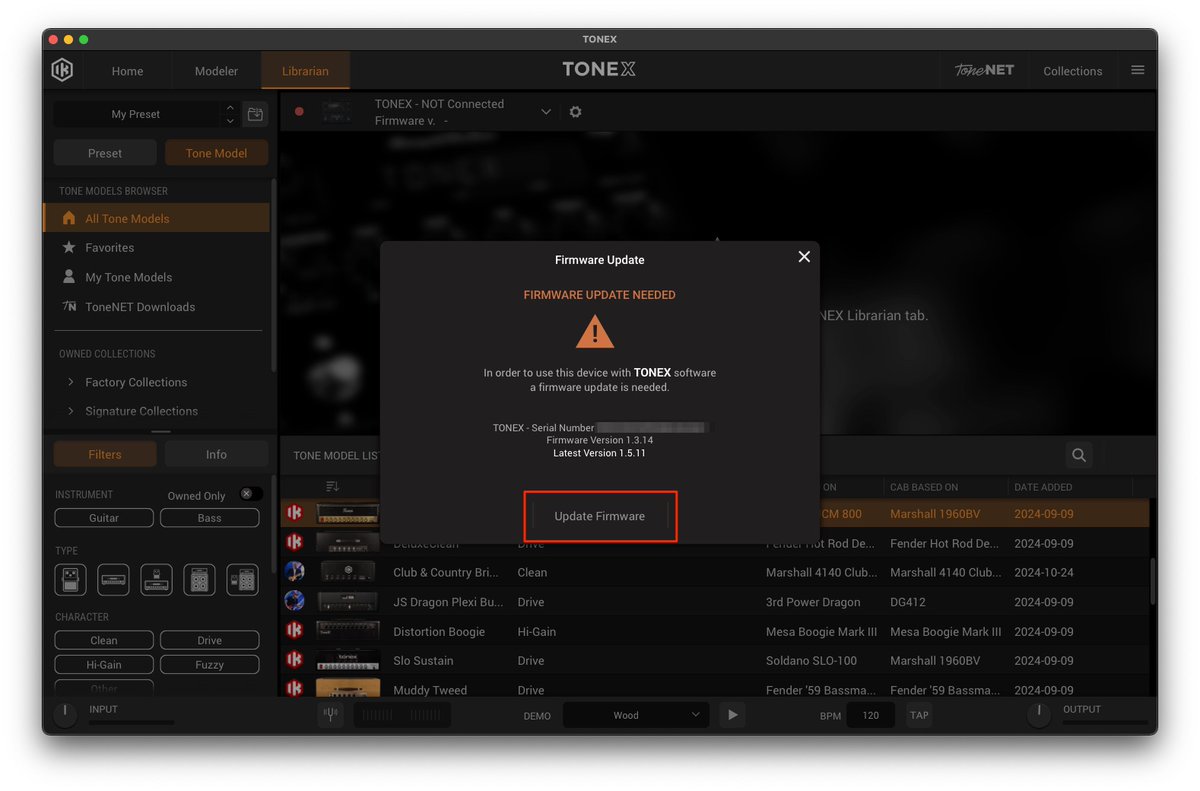Sort by CAB BASED ON column header
Image resolution: width=1200 pixels, height=791 pixels.
(x=924, y=487)
